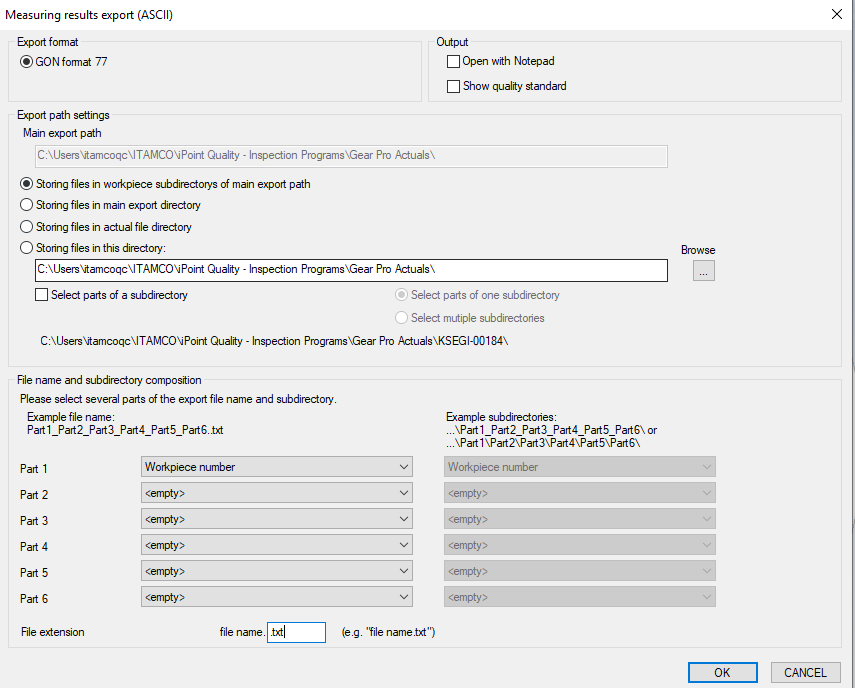Choose Storing files in workpiece subdirectories option

pyautogui.click(x=27, y=185)
